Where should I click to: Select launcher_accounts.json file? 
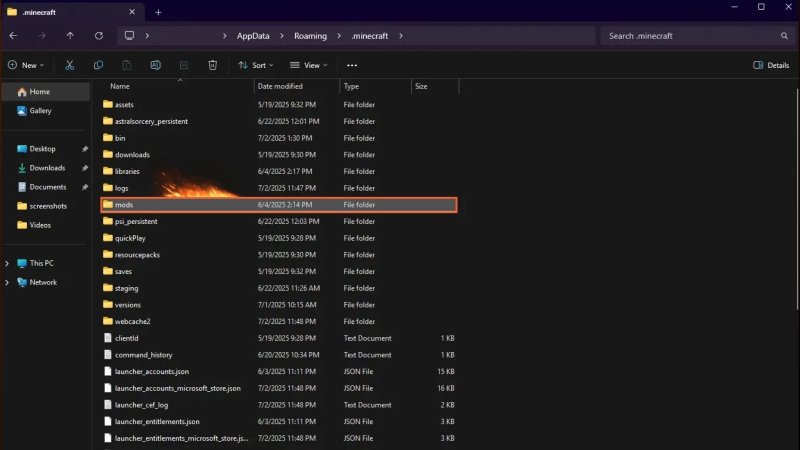pyautogui.click(x=279, y=371)
